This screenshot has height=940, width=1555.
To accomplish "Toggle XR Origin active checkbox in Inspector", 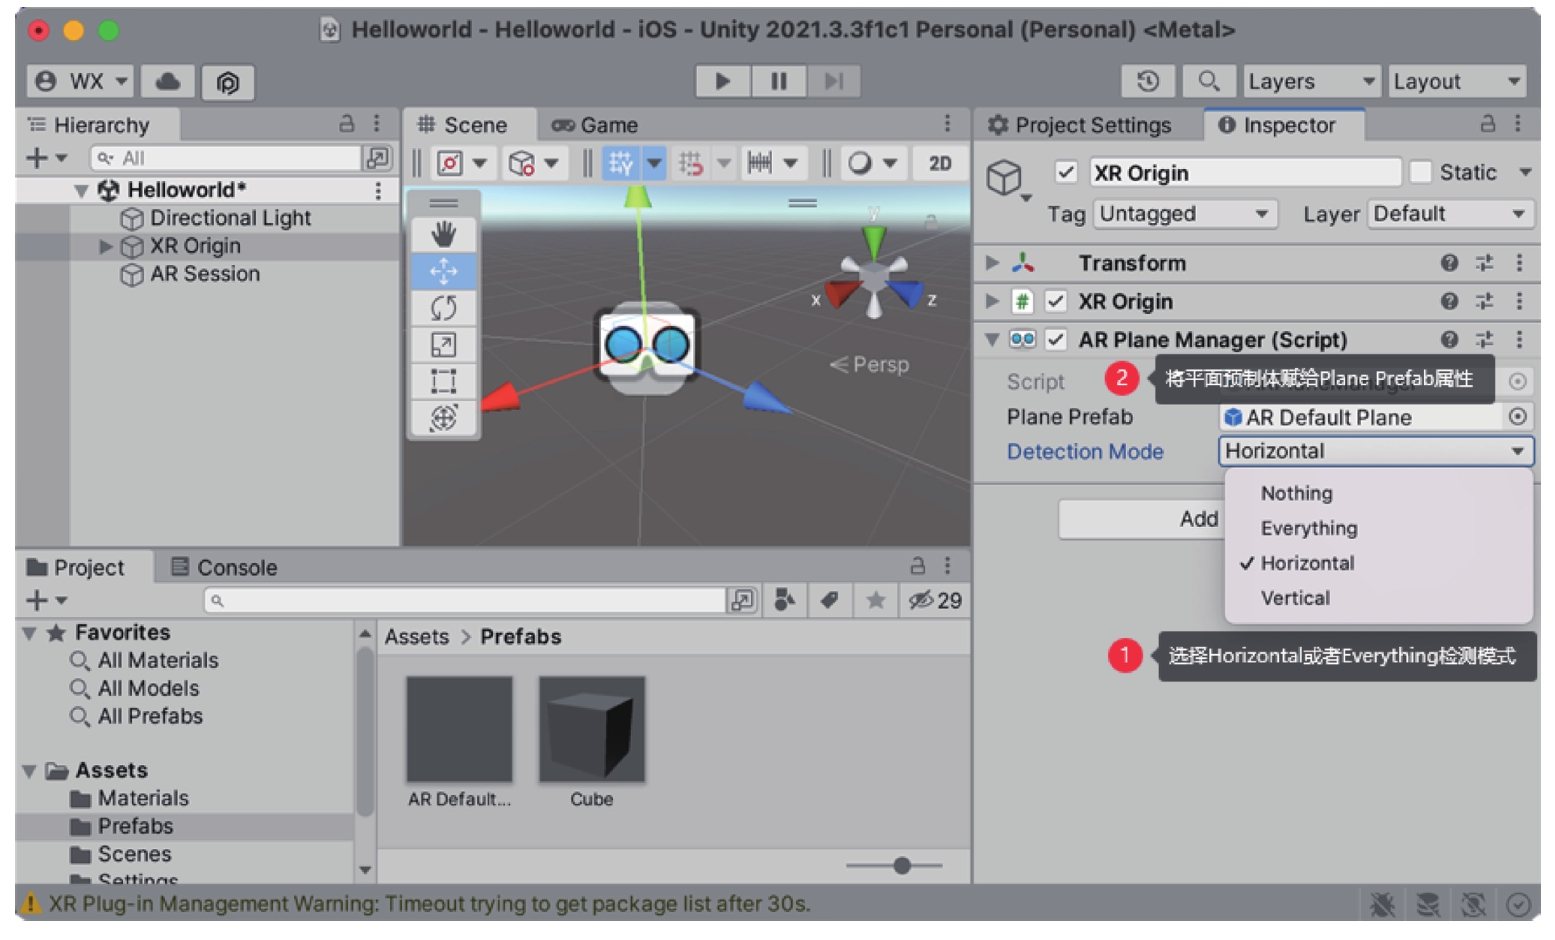I will [x=1066, y=172].
